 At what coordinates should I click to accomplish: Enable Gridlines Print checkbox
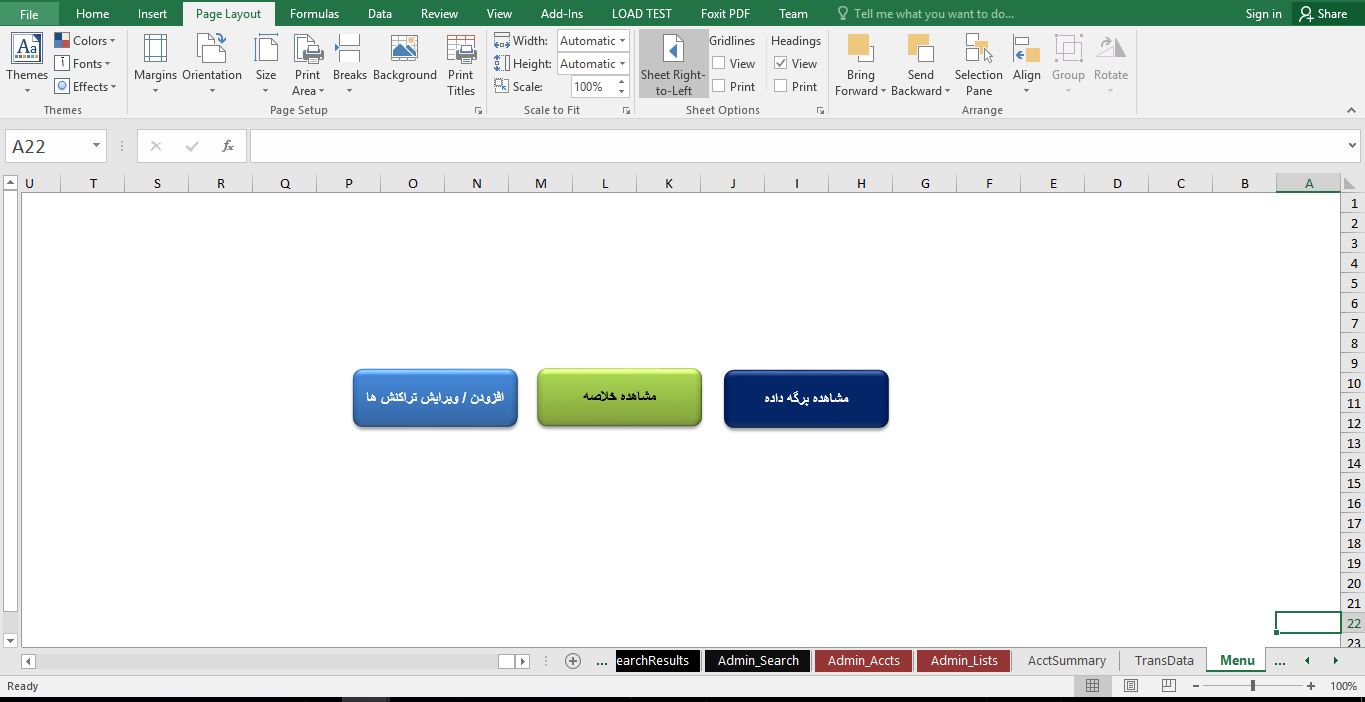pyautogui.click(x=719, y=86)
